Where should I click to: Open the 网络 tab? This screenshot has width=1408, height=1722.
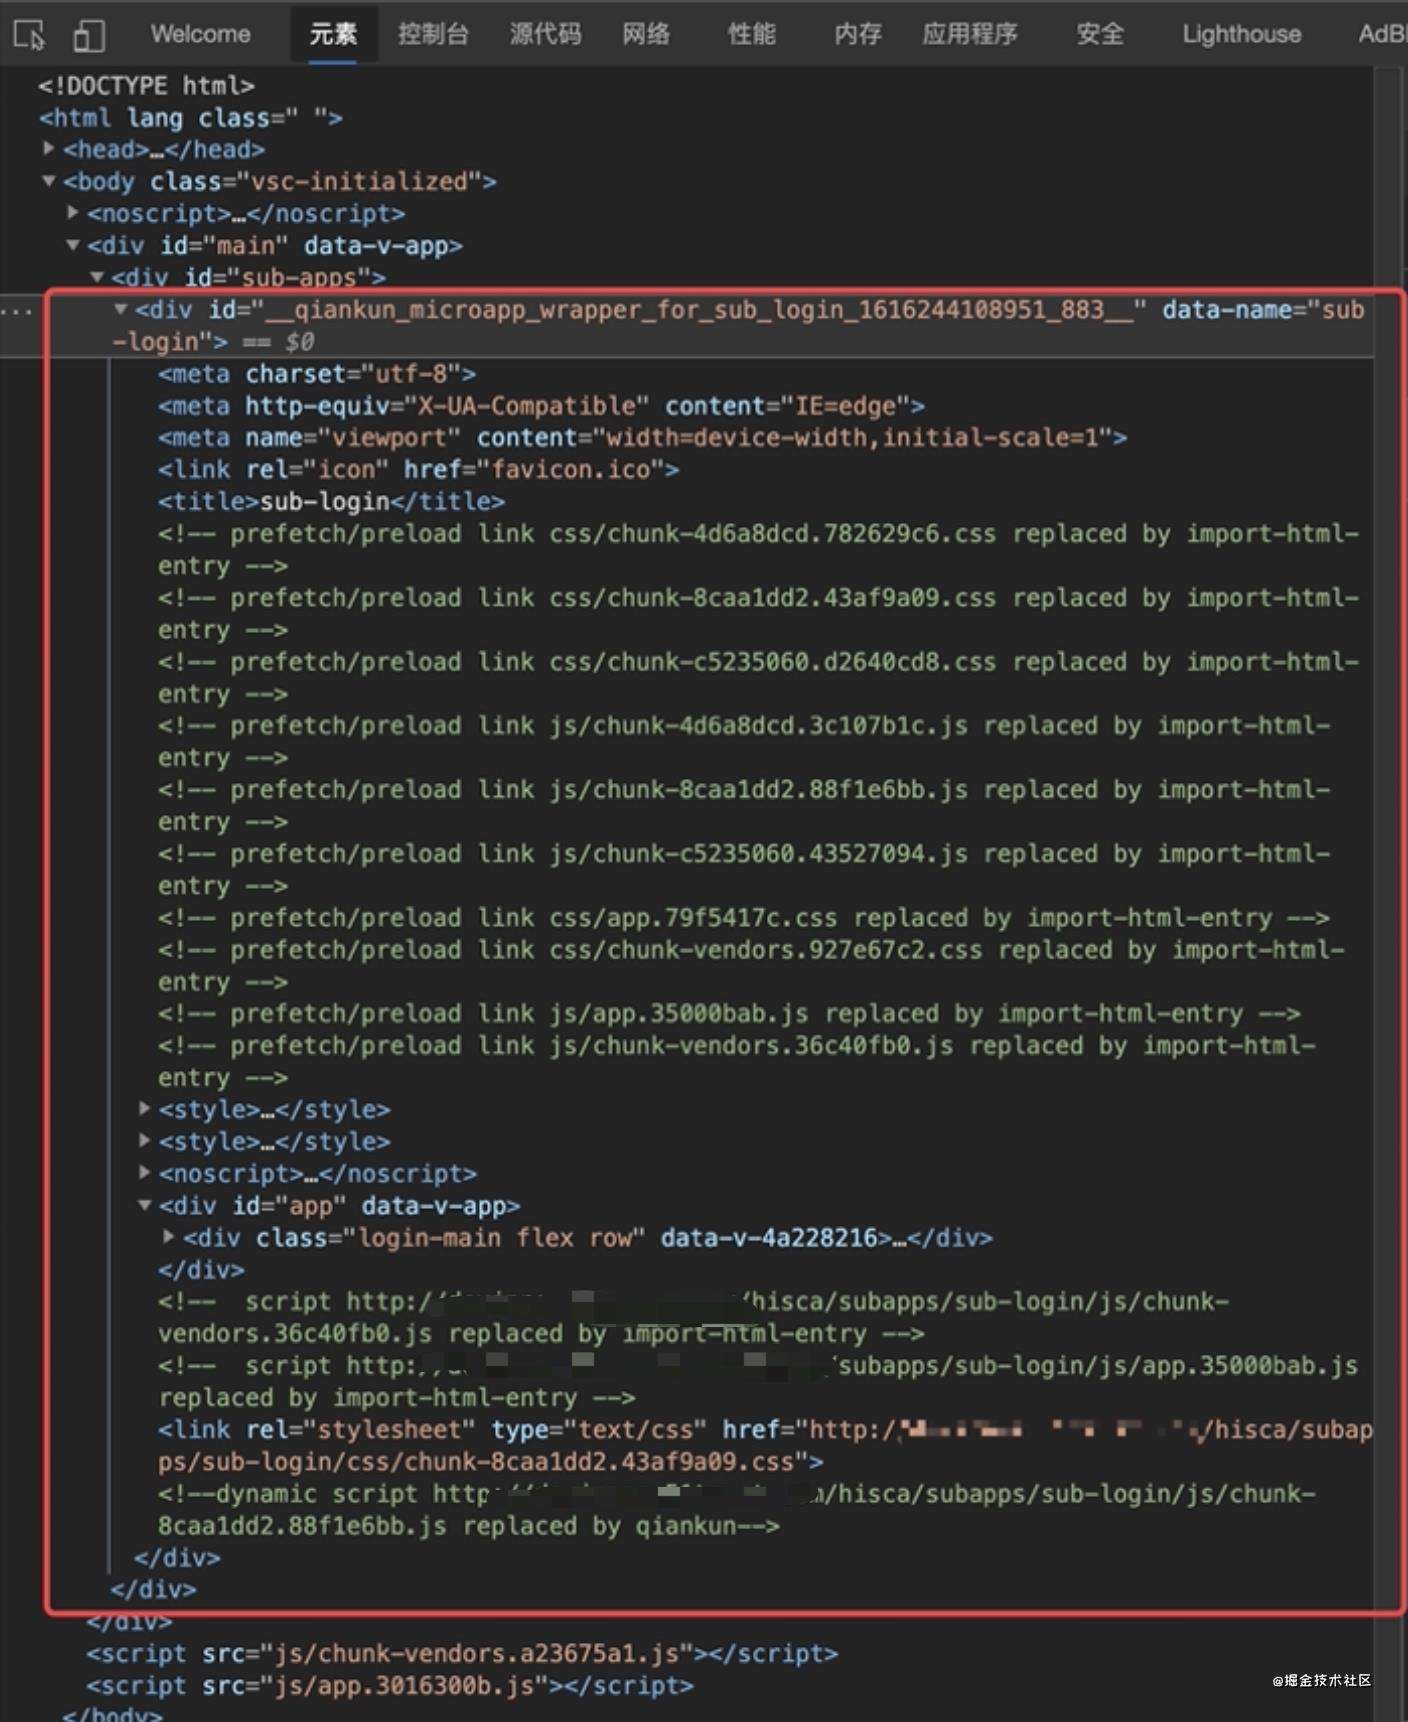(646, 34)
